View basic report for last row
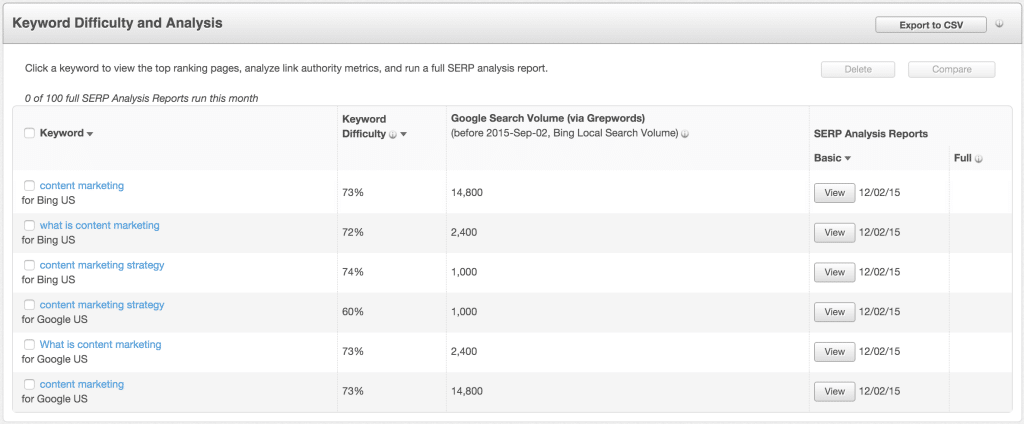The height and width of the screenshot is (424, 1024). tap(835, 391)
